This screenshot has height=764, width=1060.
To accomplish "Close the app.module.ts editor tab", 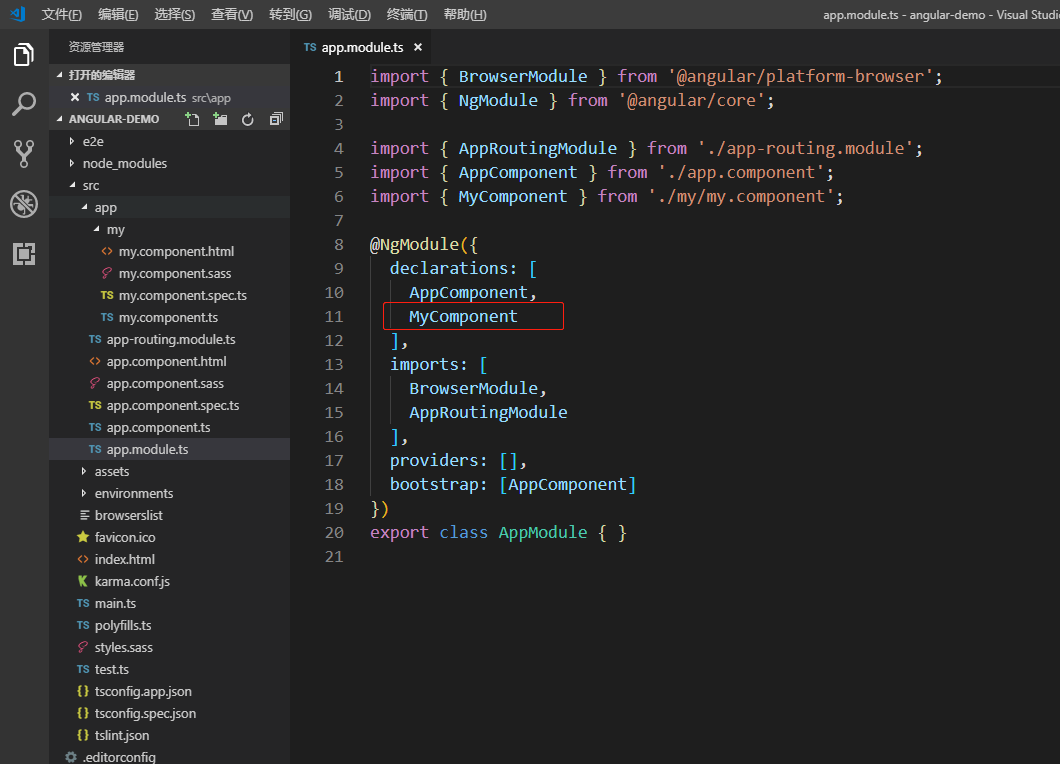I will pos(418,47).
